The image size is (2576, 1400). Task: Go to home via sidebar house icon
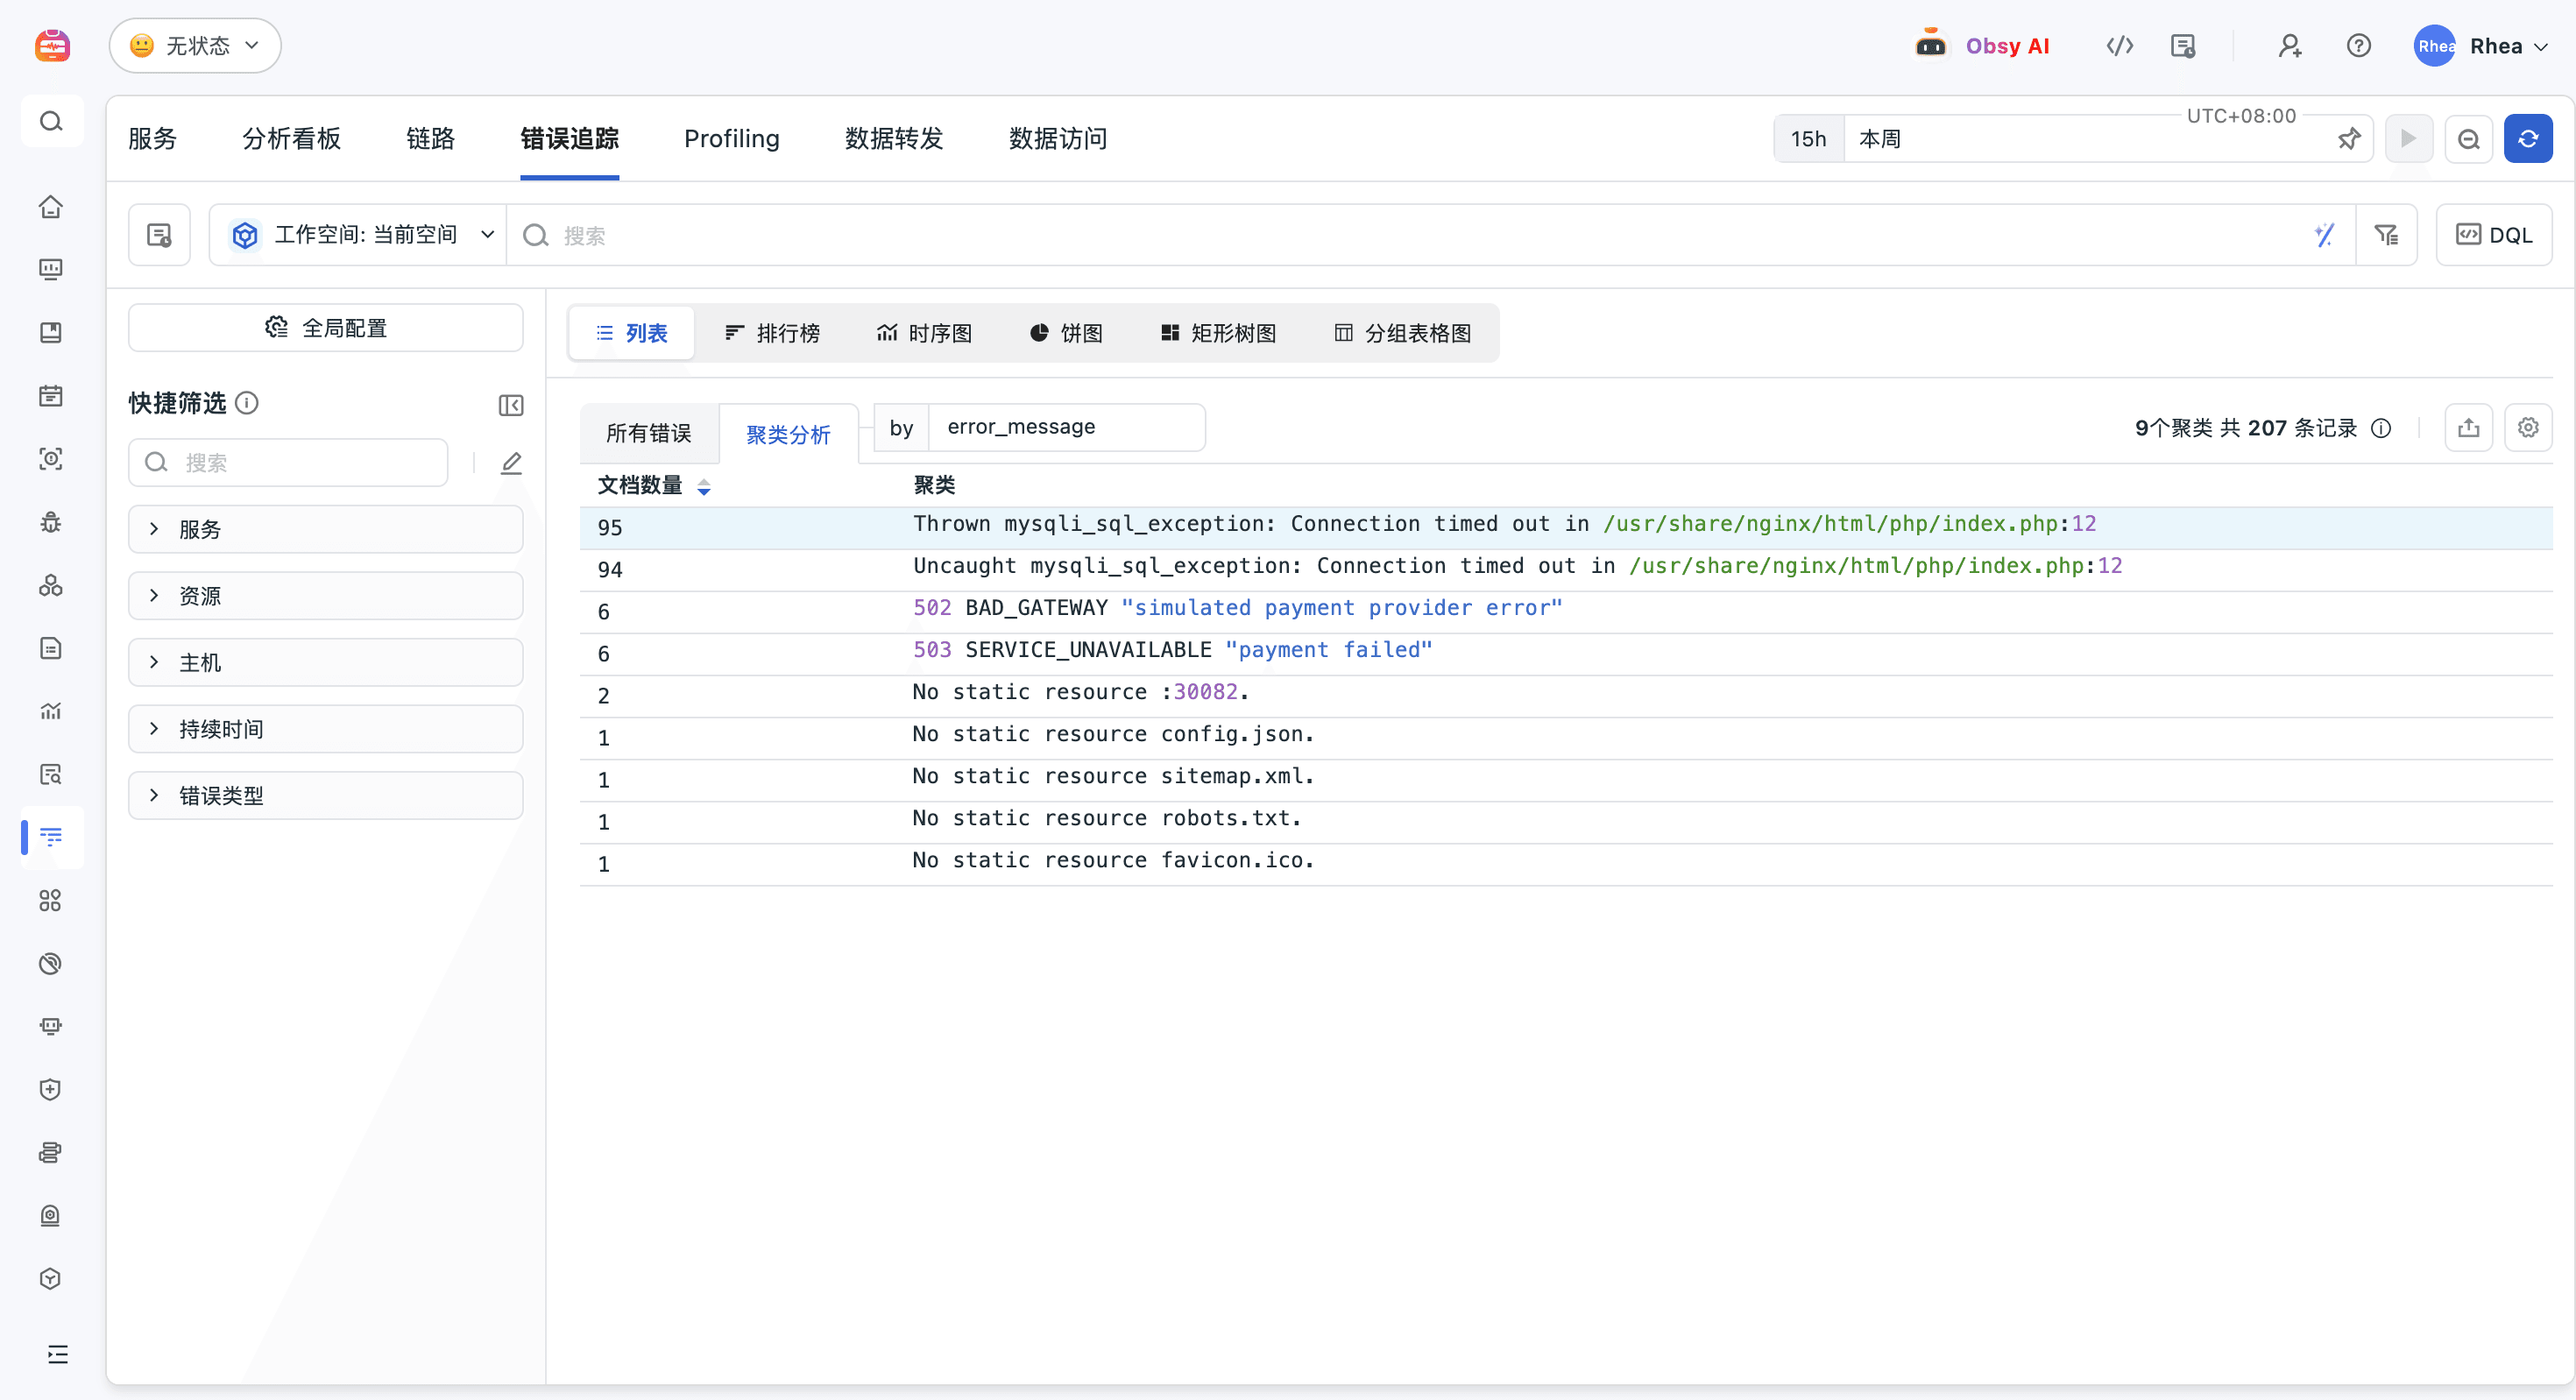point(51,207)
